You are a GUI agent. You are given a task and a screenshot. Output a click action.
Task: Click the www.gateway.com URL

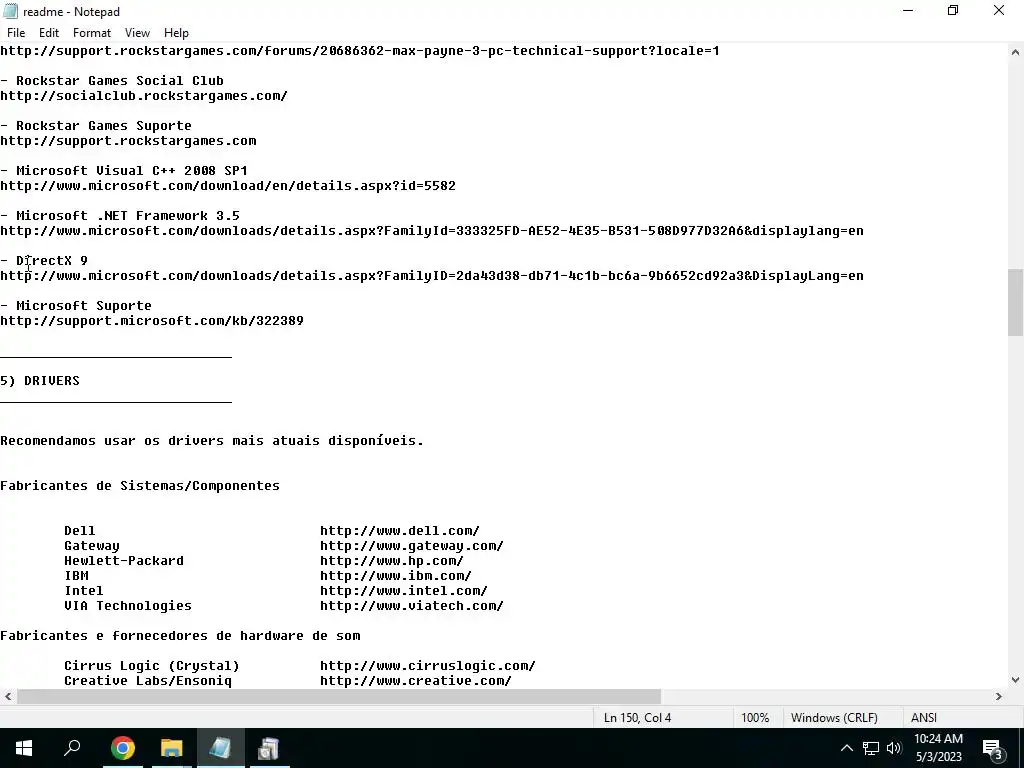pos(411,546)
